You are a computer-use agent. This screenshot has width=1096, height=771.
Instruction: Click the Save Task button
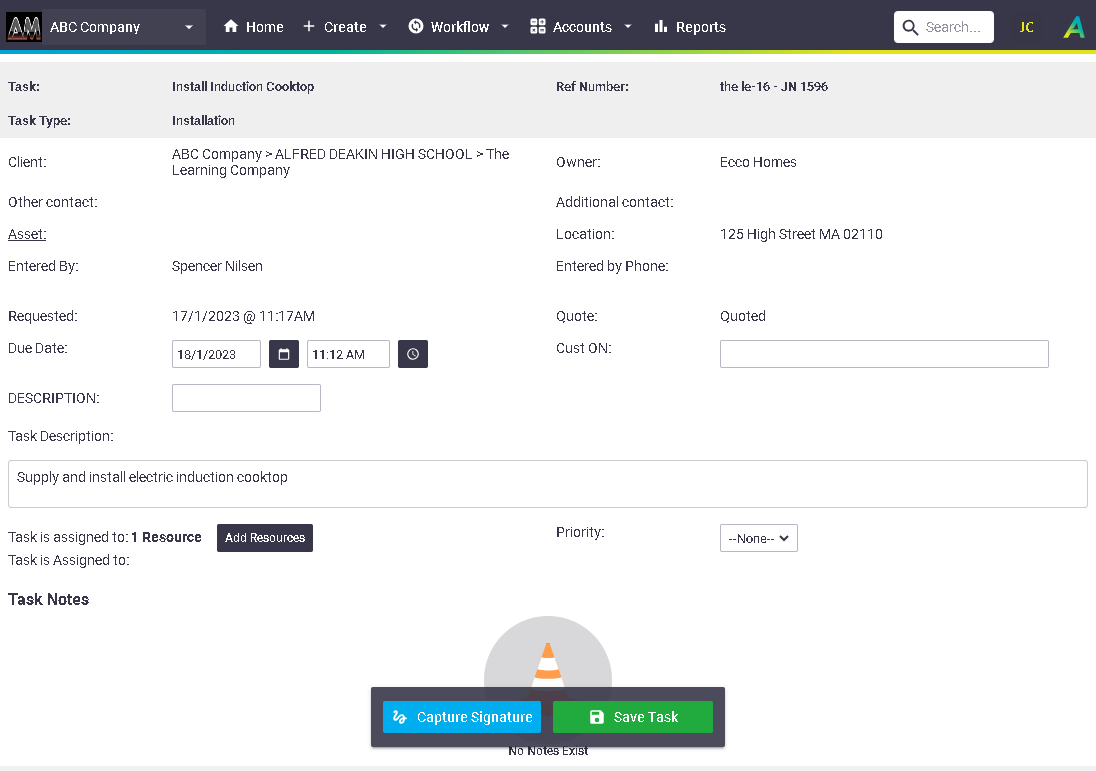pyautogui.click(x=633, y=717)
